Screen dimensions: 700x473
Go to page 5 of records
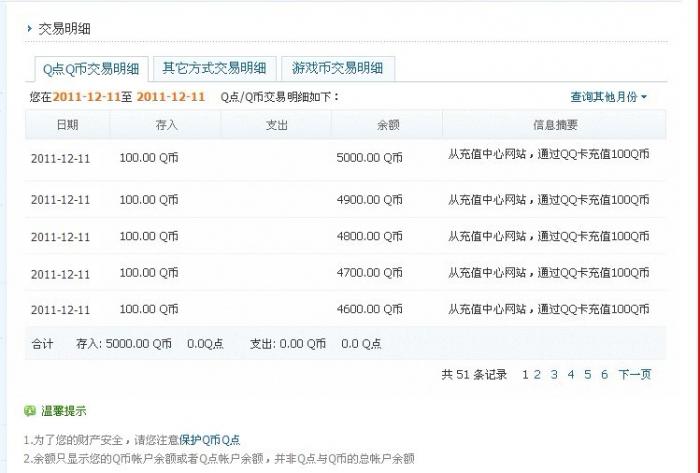(588, 375)
